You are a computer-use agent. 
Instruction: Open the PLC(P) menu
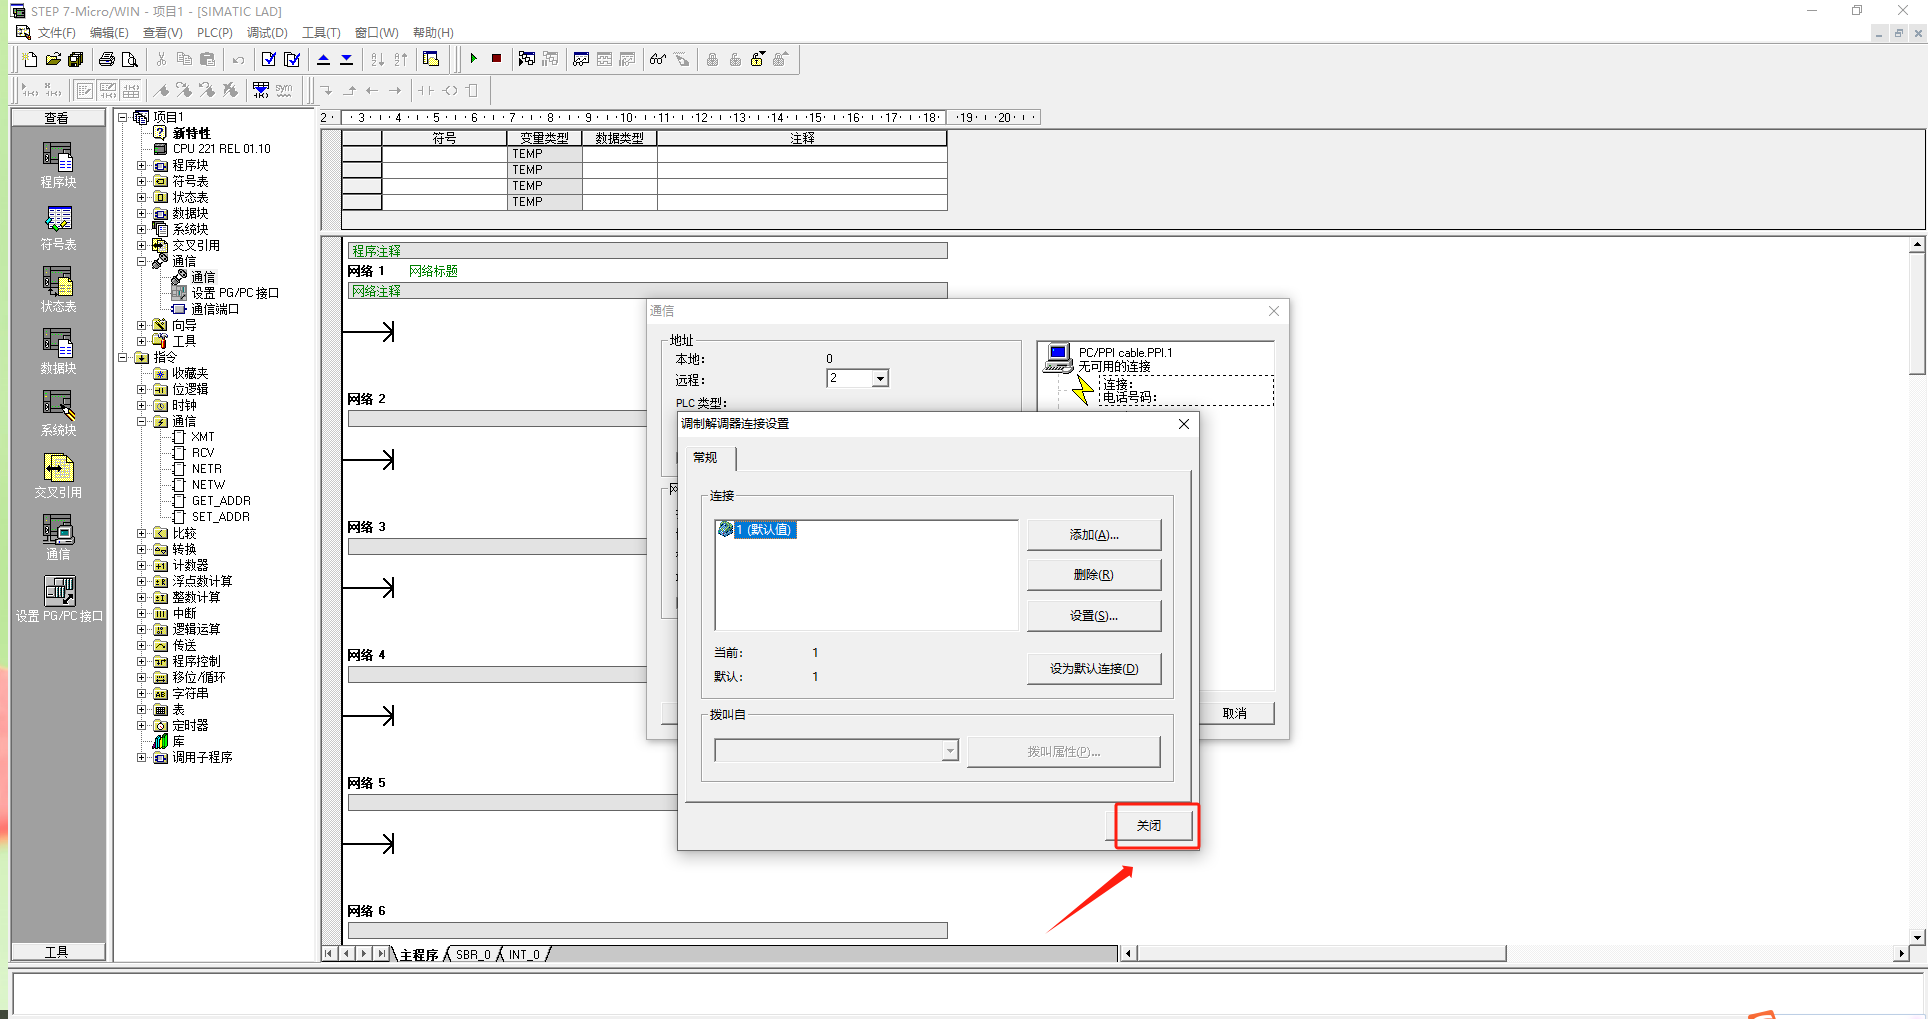[x=214, y=33]
